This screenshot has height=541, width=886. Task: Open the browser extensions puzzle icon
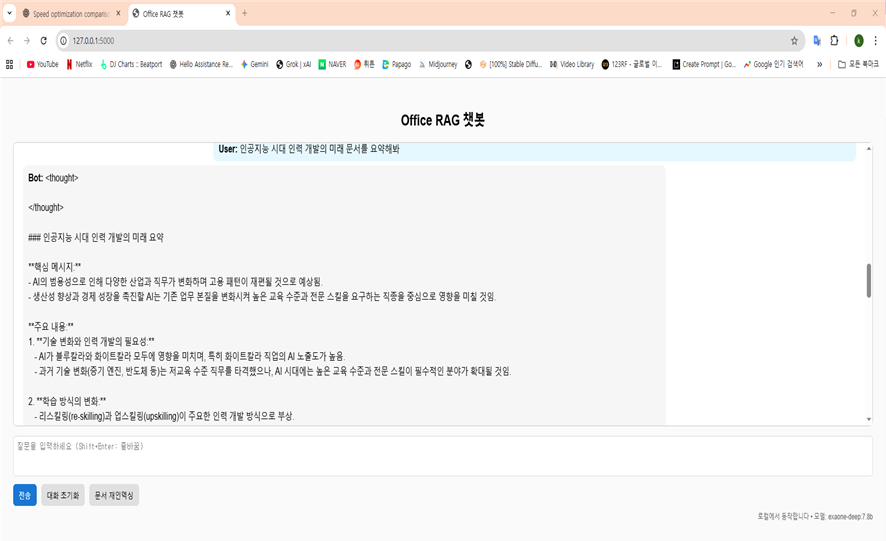pyautogui.click(x=834, y=41)
